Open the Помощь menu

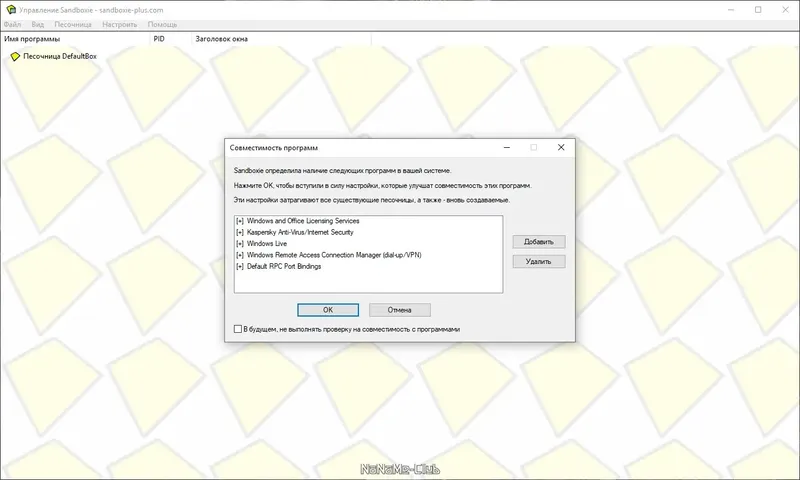(x=162, y=24)
